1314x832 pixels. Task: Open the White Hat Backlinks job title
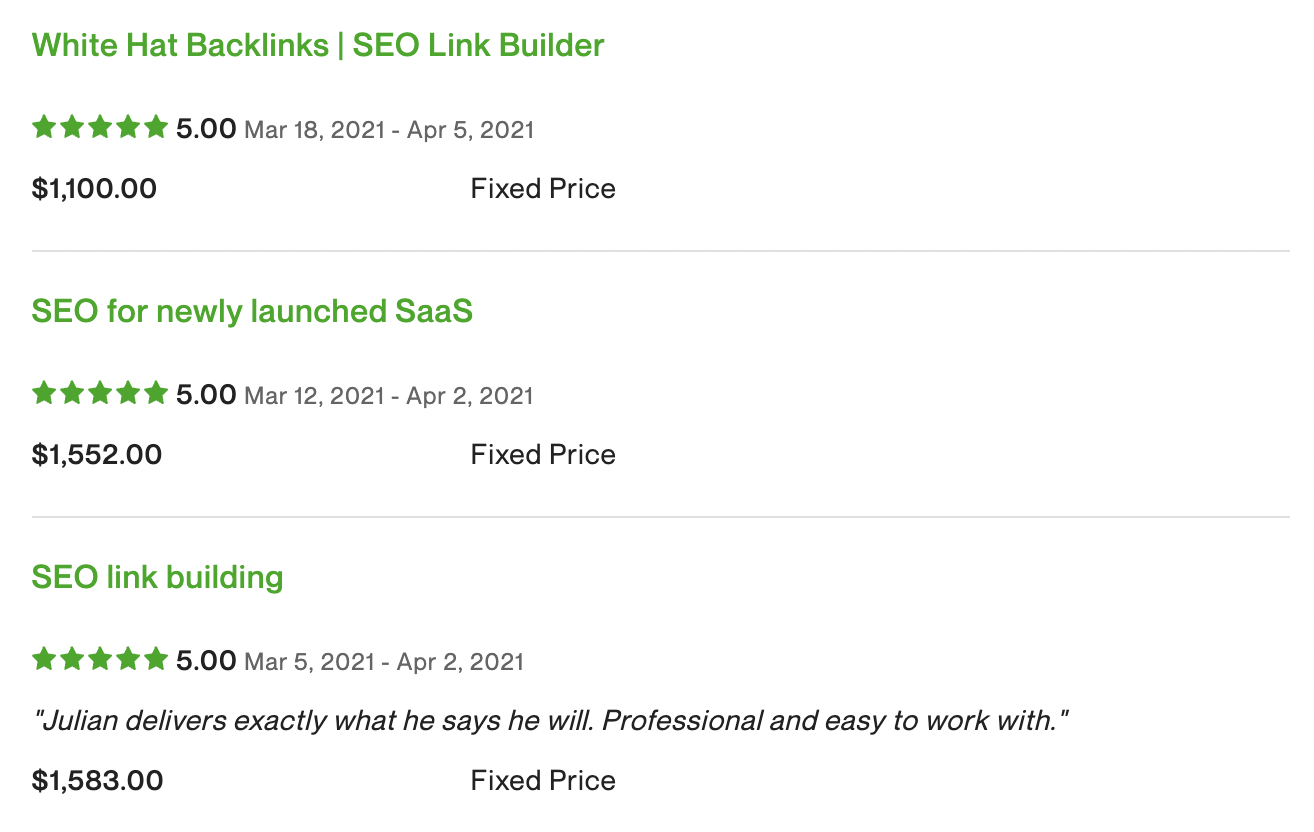[318, 46]
